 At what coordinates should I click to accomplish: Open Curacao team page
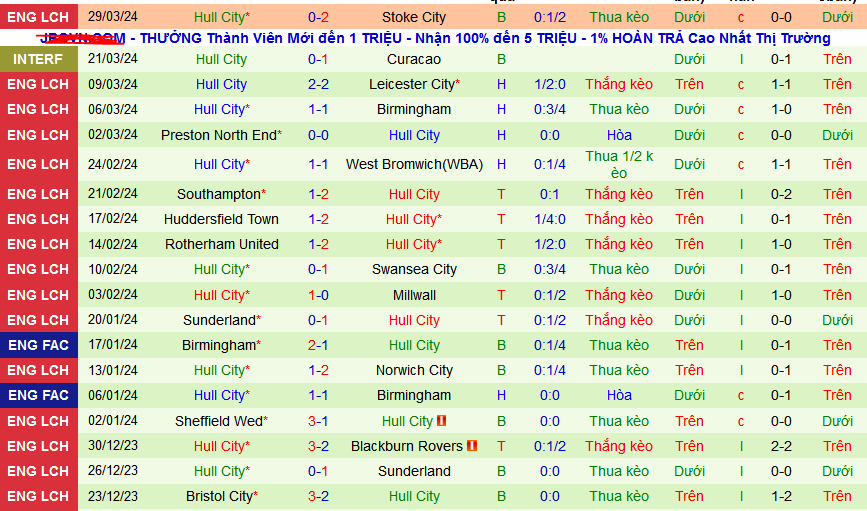(x=414, y=59)
